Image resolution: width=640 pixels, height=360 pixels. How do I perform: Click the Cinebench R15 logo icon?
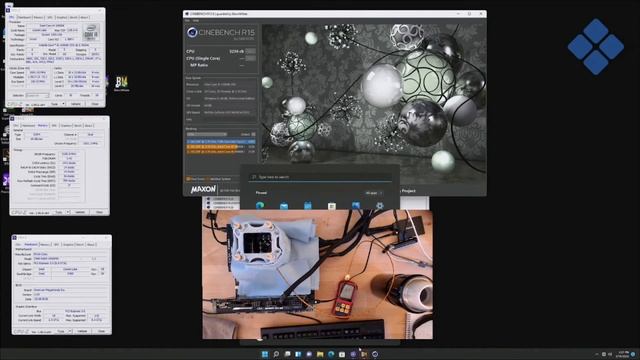(192, 32)
